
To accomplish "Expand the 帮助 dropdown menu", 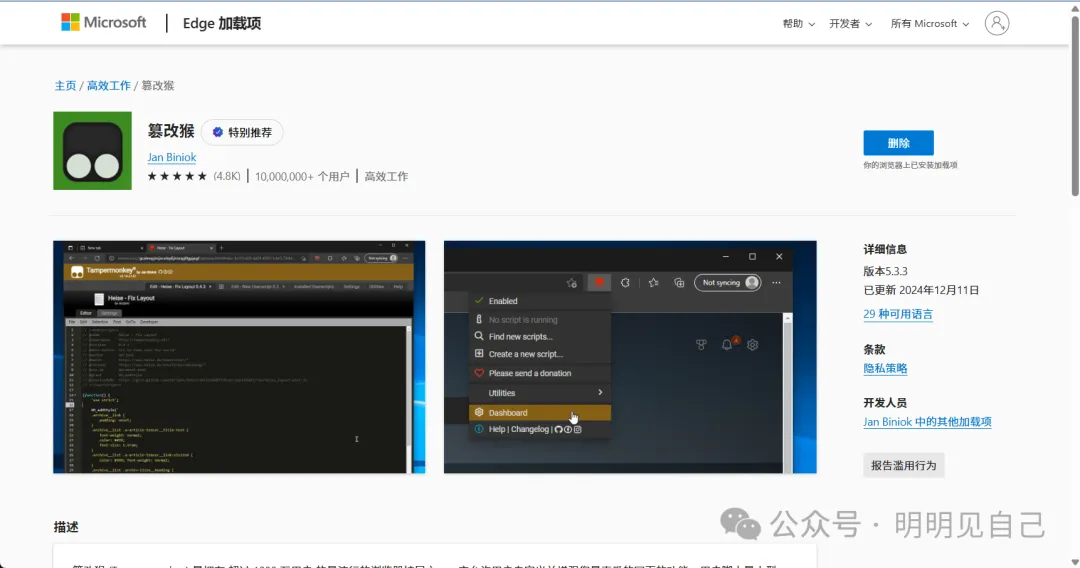I will click(x=798, y=23).
